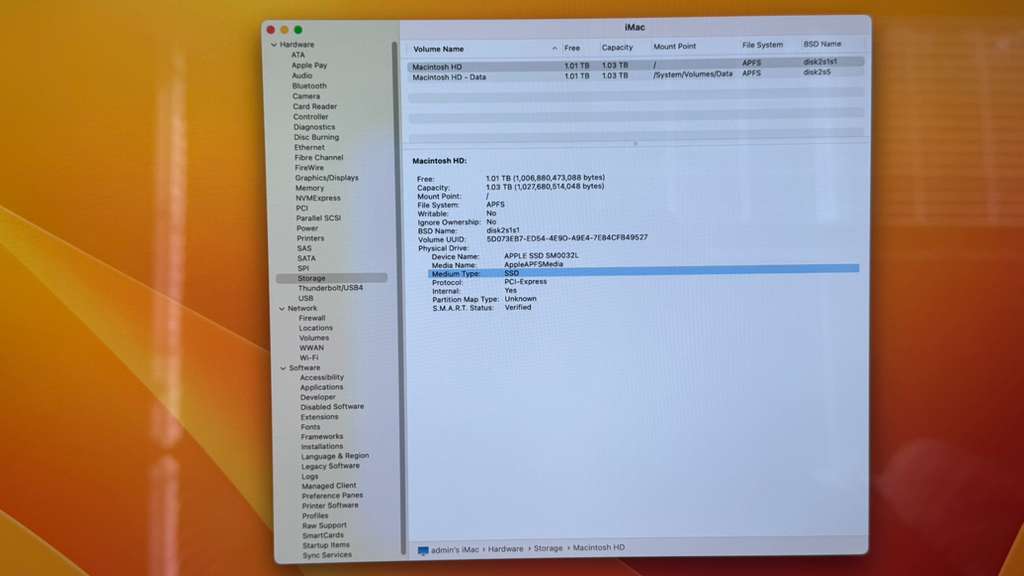Collapse the Software section triangle
The width and height of the screenshot is (1024, 576).
281,368
